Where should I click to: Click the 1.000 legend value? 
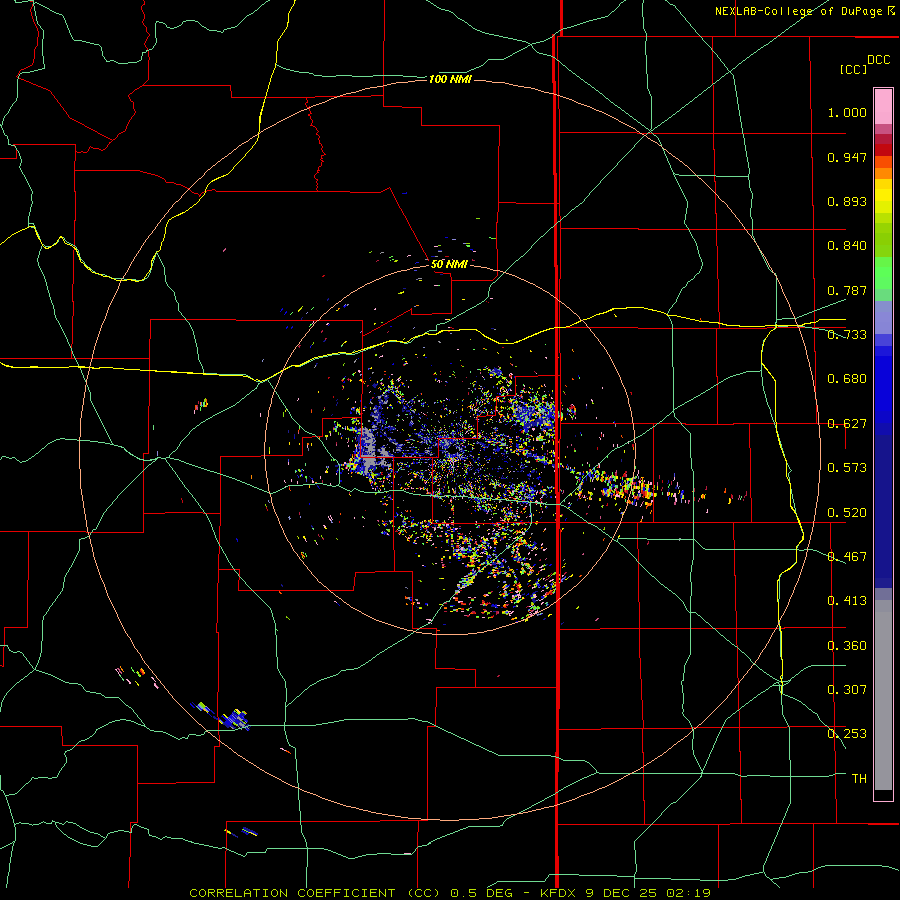pyautogui.click(x=847, y=112)
